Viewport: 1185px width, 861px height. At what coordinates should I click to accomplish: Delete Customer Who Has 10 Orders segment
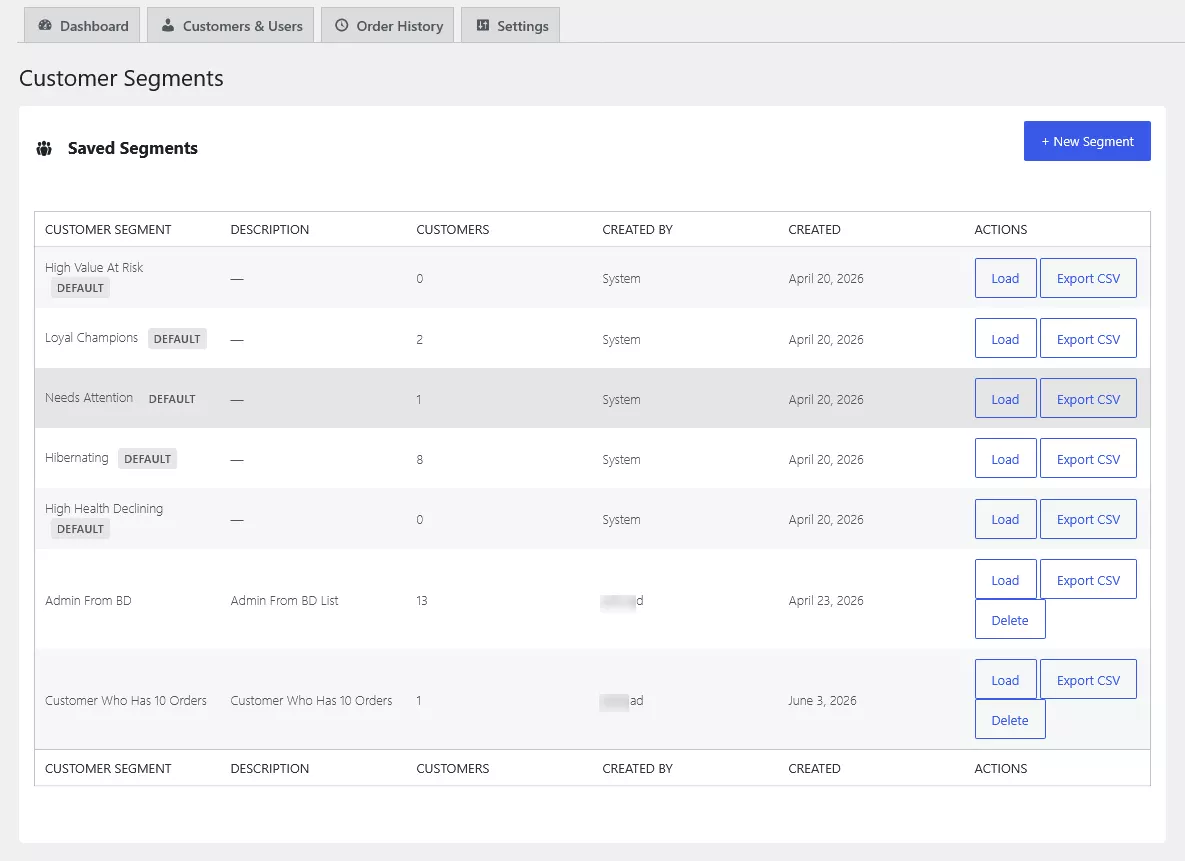[1010, 720]
